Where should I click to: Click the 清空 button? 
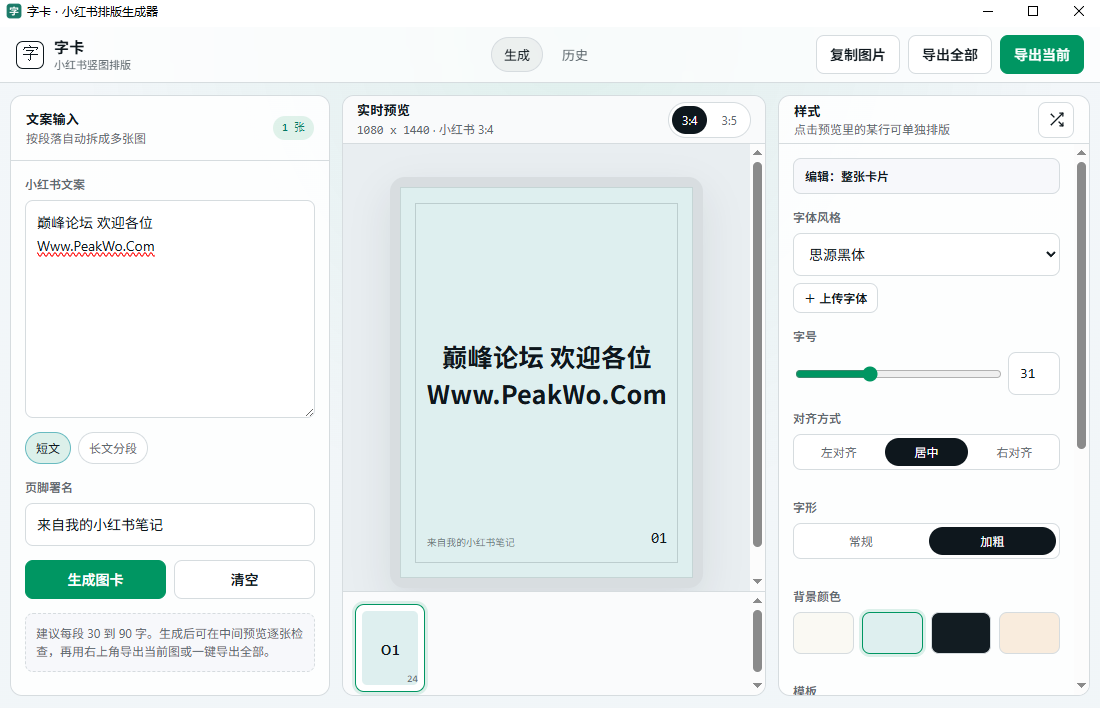(244, 579)
